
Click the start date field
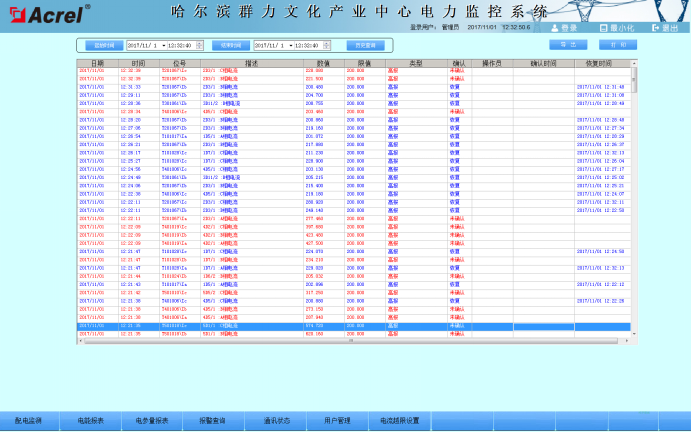click(x=144, y=45)
